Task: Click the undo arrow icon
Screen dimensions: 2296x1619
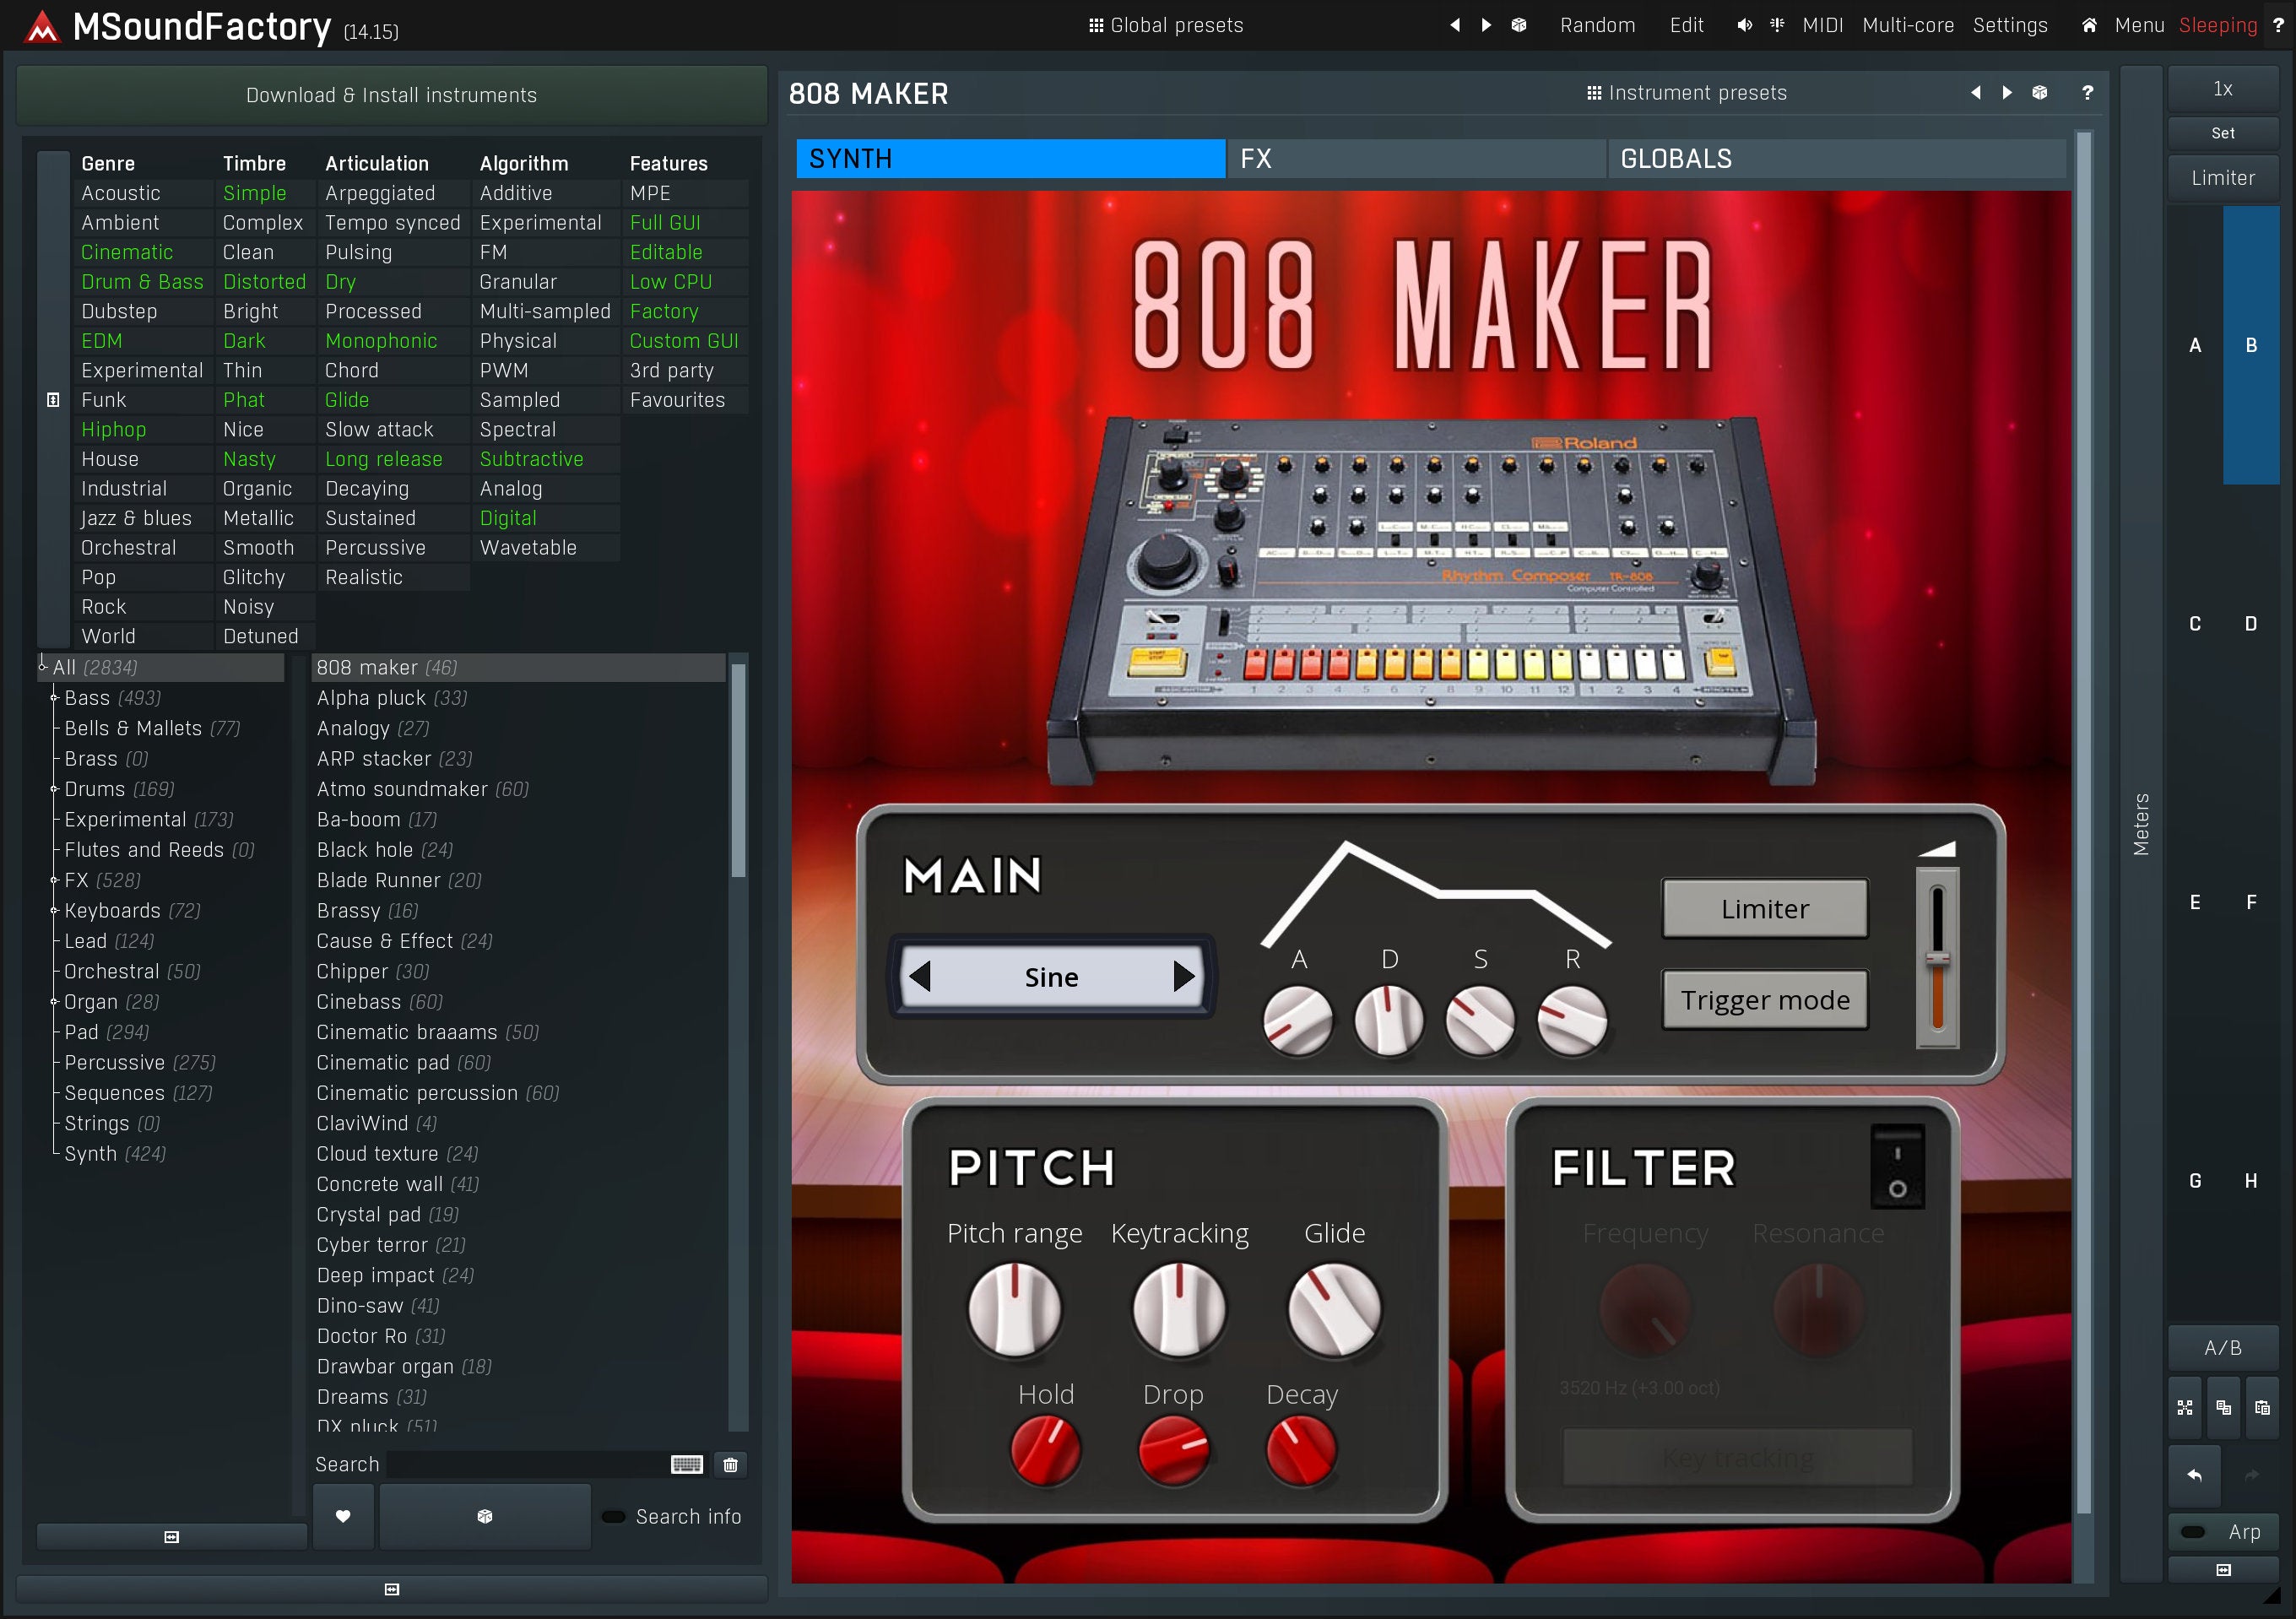Action: pyautogui.click(x=2194, y=1475)
